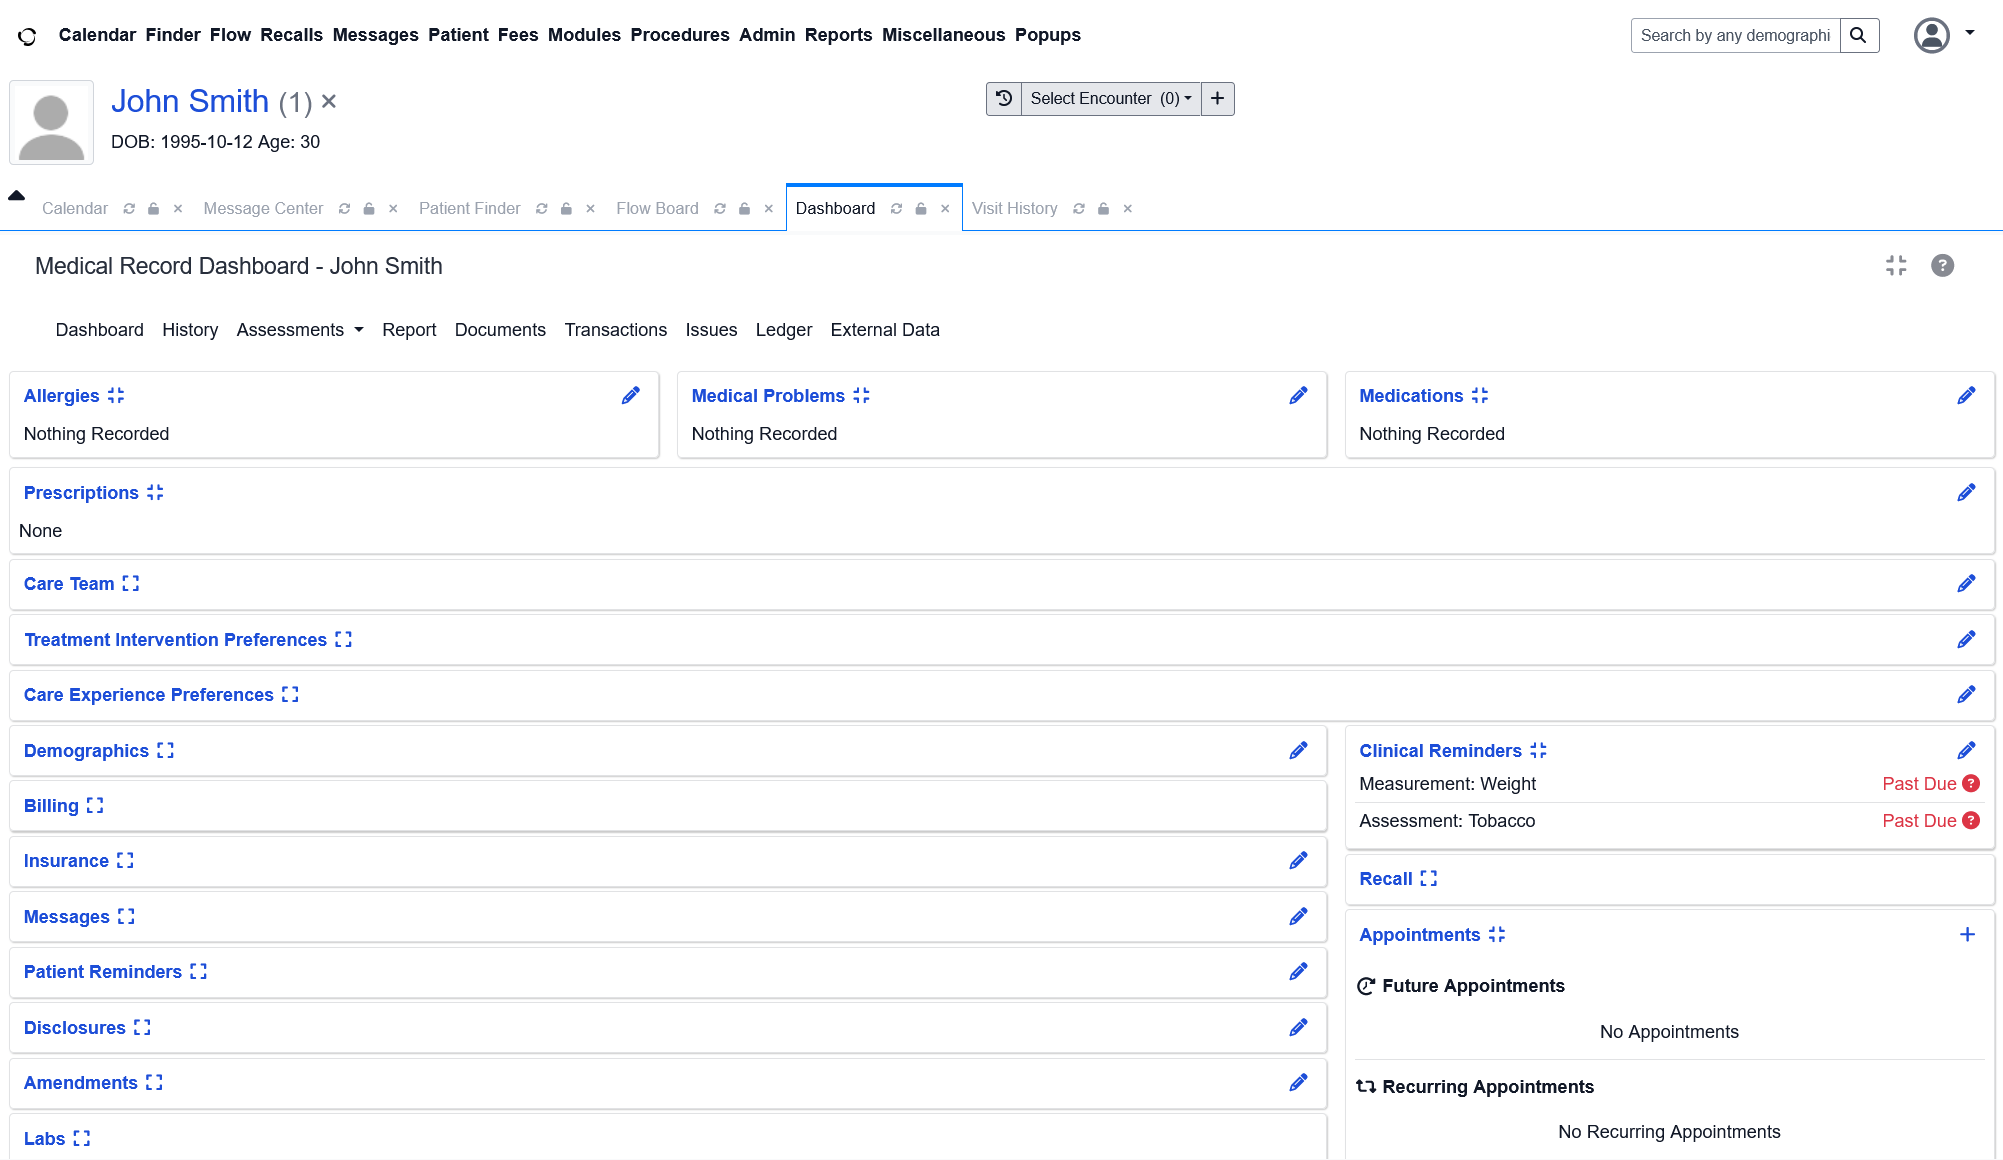The image size is (2003, 1160).
Task: Edit Clinical Reminders with pencil icon
Action: click(x=1966, y=751)
